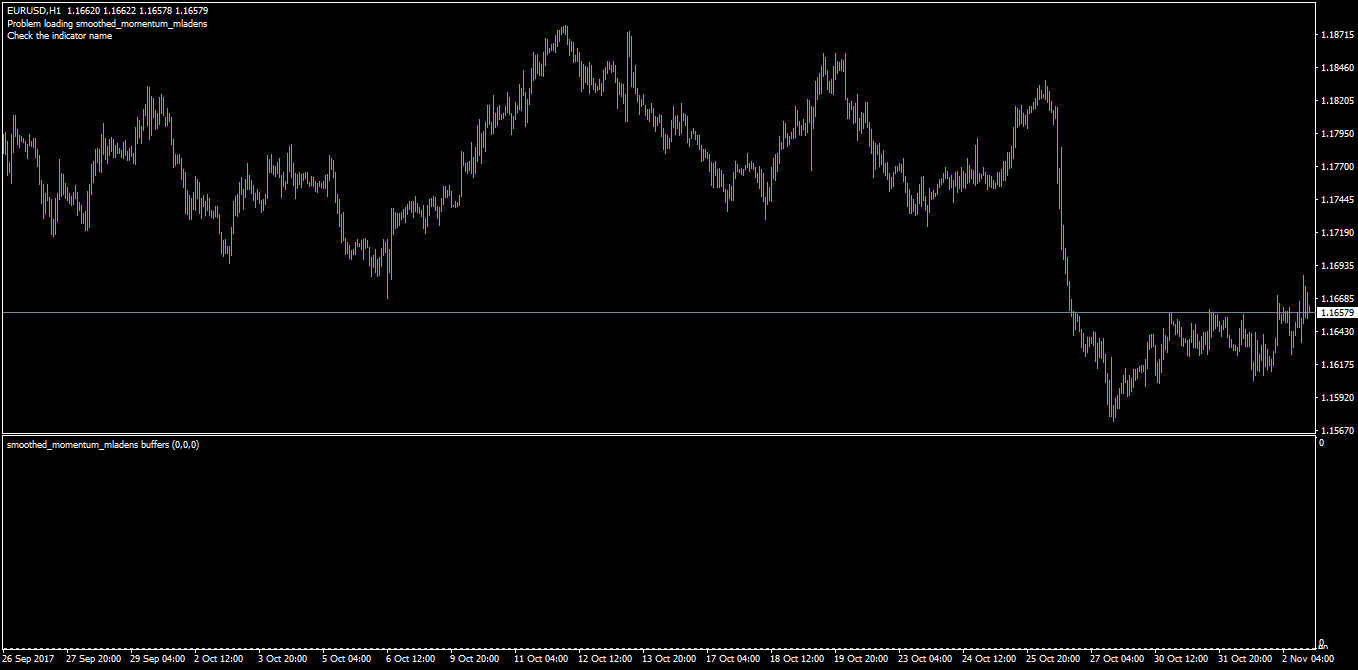Select the smoothed_momentum_mladens buffers (0,0,0) label
This screenshot has height=670, width=1358.
pos(103,444)
